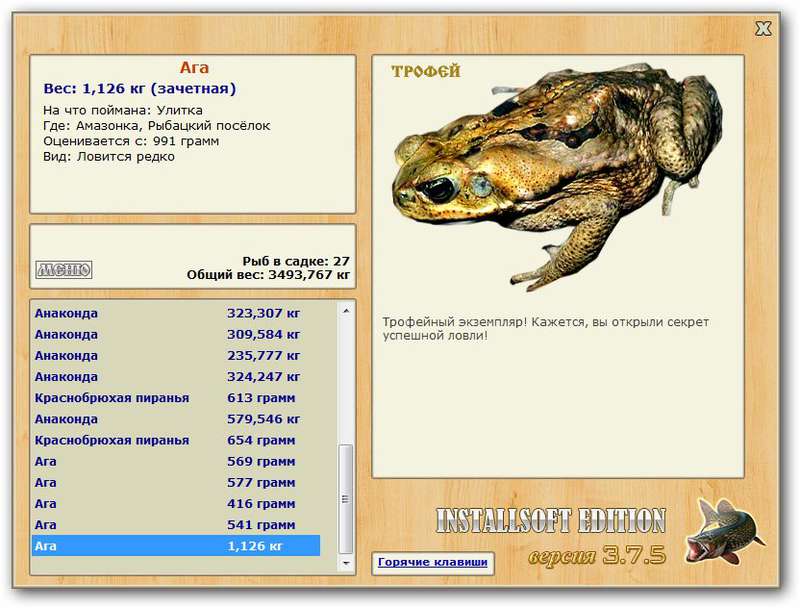This screenshot has height=608, width=800.
Task: Open the Горячие клавиши link
Action: pos(433,562)
